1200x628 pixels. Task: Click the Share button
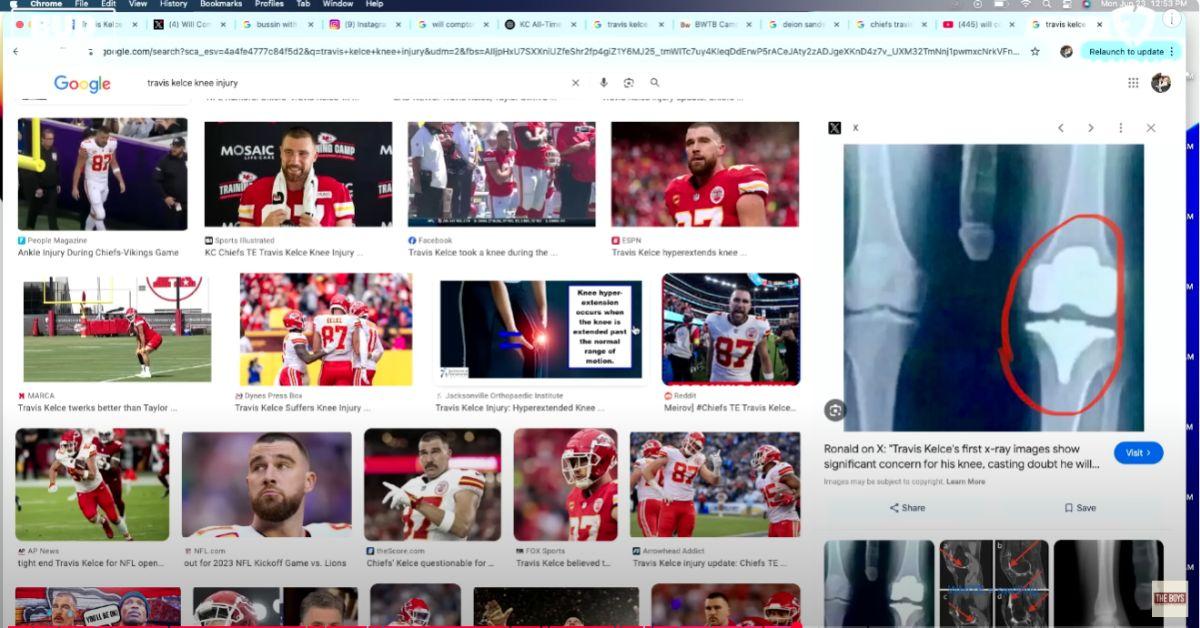pos(907,508)
